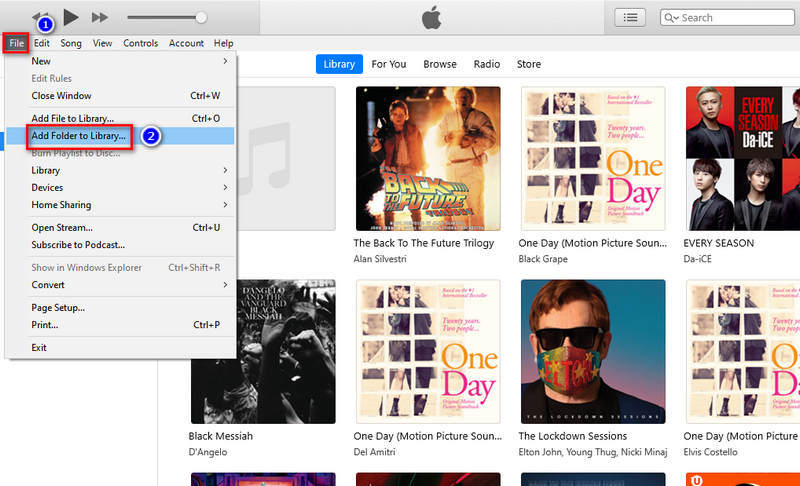Open the Account menu

(x=186, y=43)
